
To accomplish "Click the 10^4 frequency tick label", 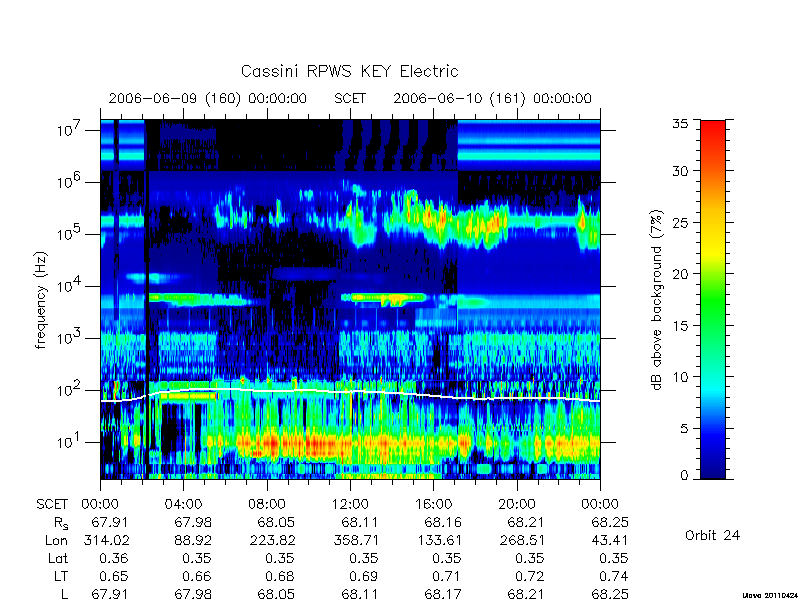I will coord(69,286).
